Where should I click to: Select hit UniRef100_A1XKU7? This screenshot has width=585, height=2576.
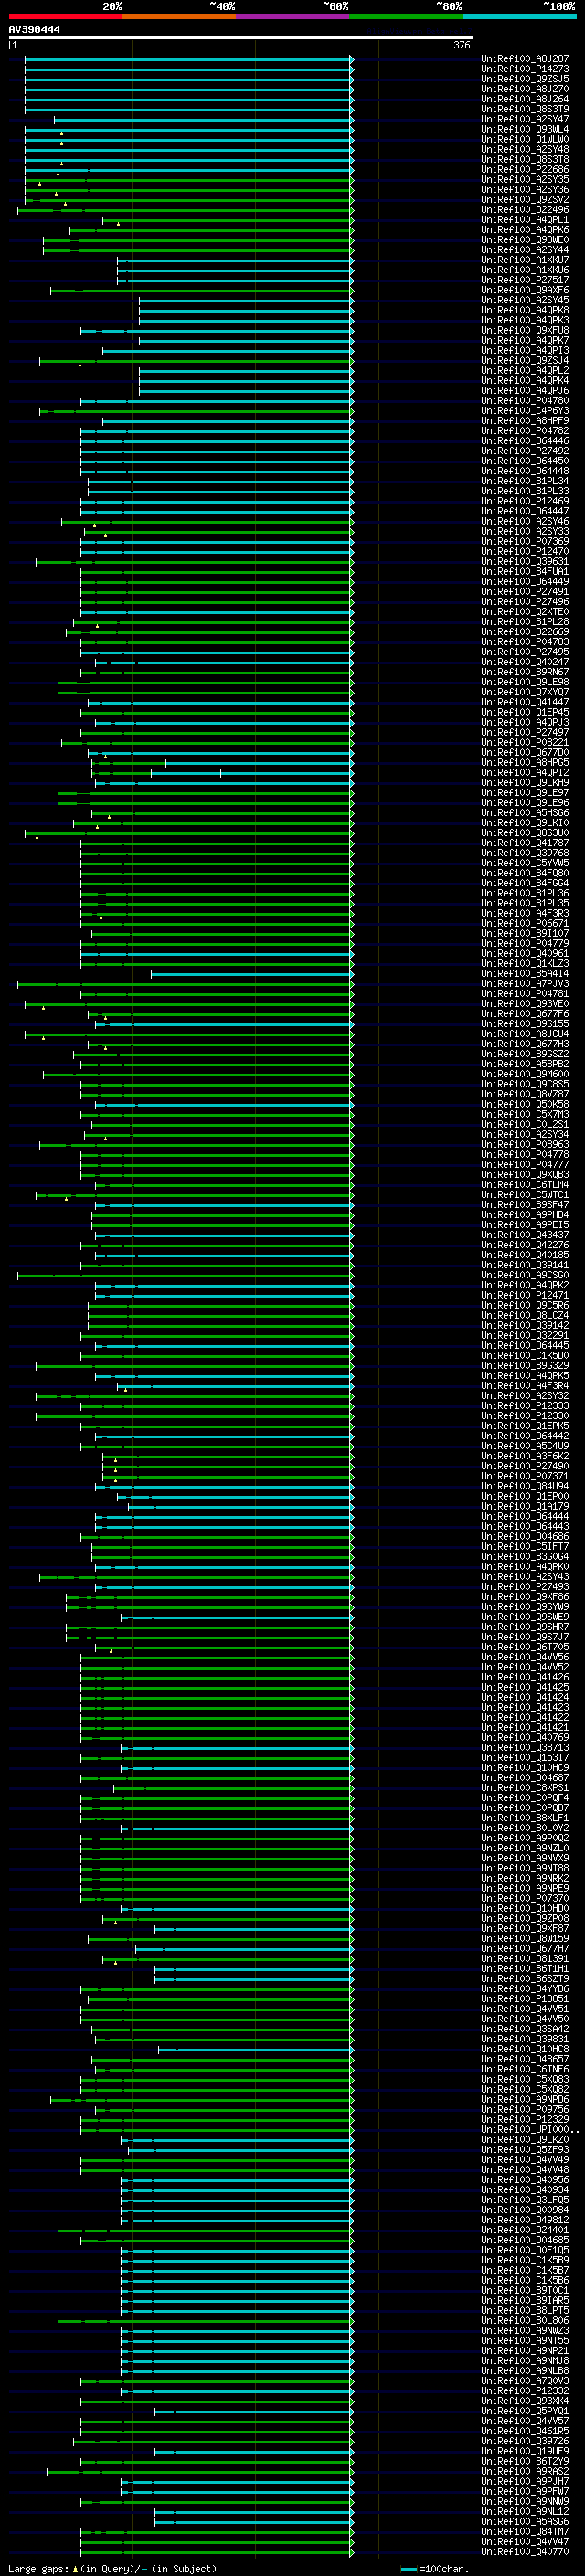pyautogui.click(x=525, y=260)
